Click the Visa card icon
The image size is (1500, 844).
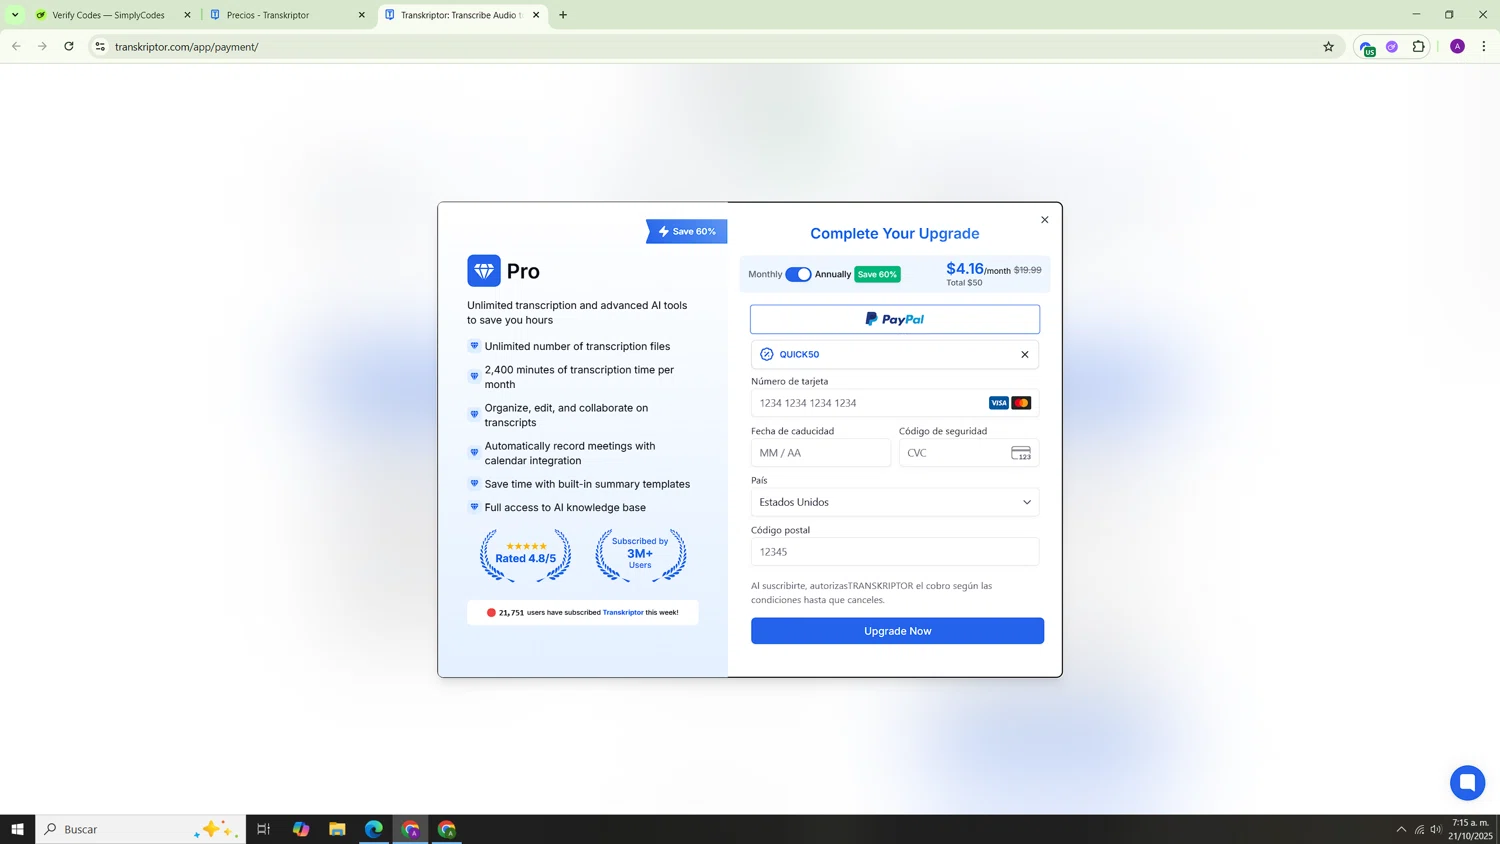click(998, 403)
